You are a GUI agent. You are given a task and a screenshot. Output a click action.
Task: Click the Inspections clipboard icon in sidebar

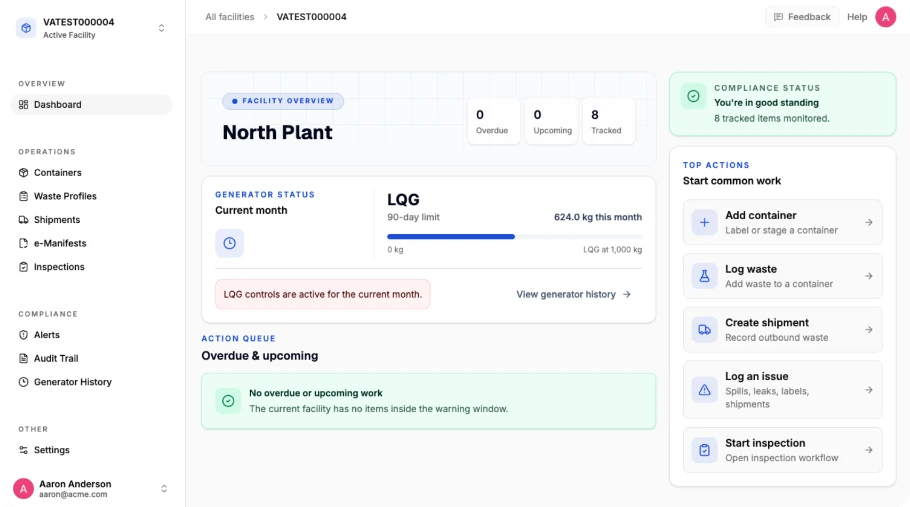(x=23, y=267)
